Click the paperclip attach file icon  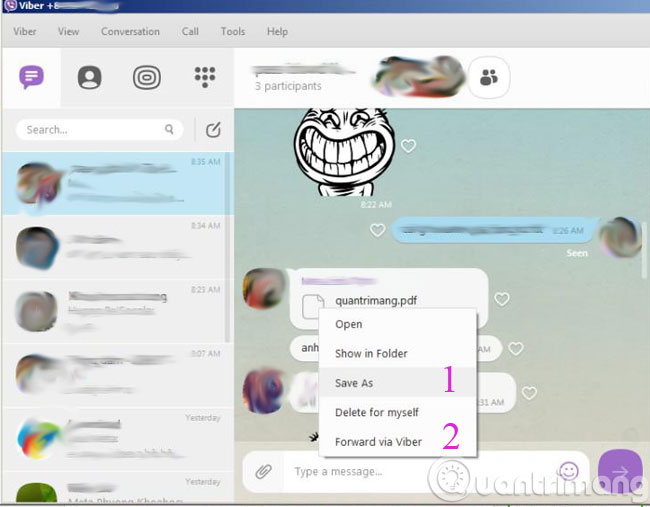point(263,471)
